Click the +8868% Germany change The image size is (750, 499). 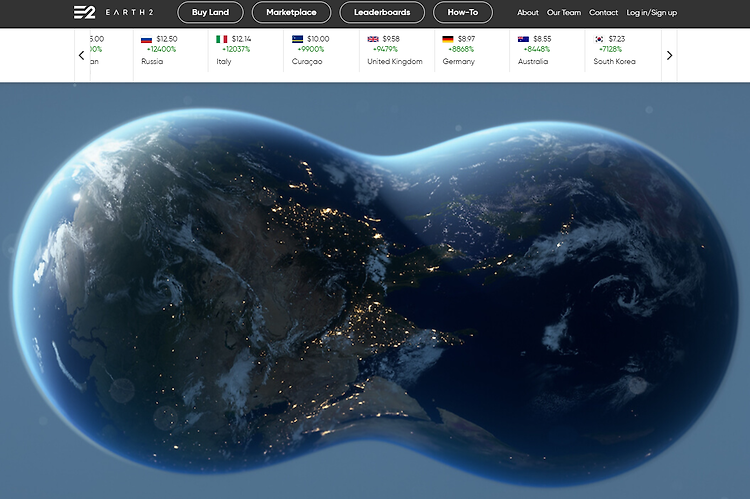click(x=461, y=49)
